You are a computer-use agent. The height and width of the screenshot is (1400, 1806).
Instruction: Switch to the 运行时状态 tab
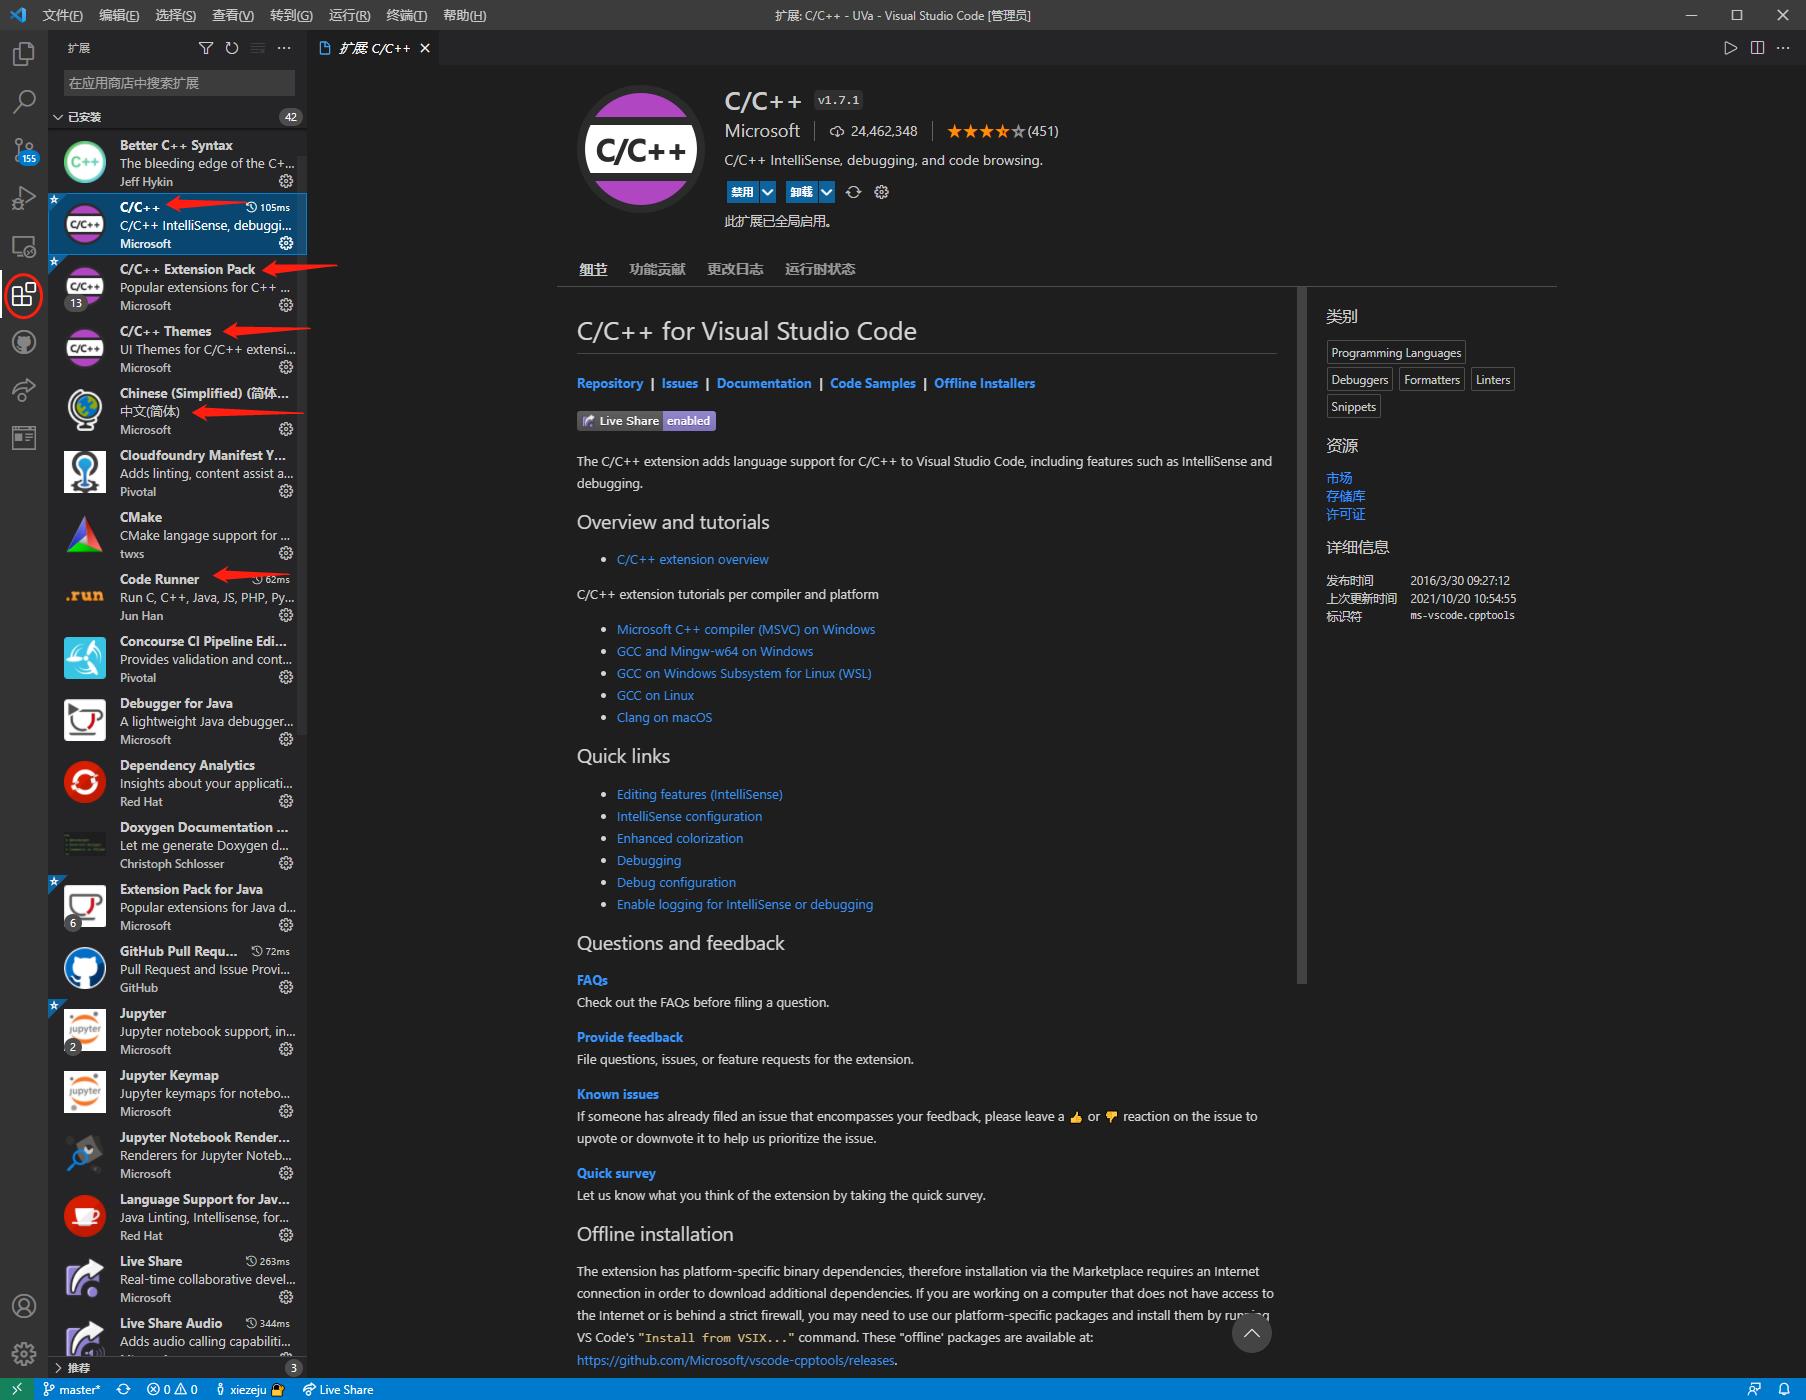click(820, 269)
